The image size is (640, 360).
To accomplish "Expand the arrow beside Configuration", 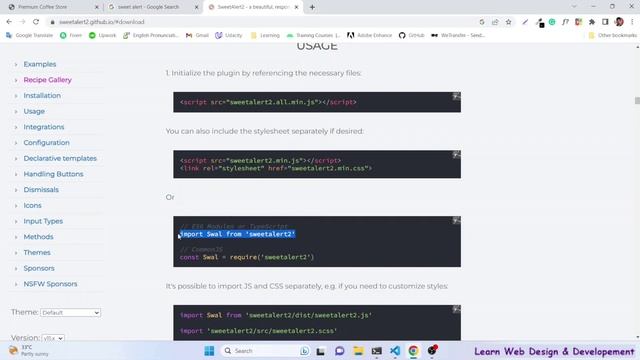I will coord(16,143).
